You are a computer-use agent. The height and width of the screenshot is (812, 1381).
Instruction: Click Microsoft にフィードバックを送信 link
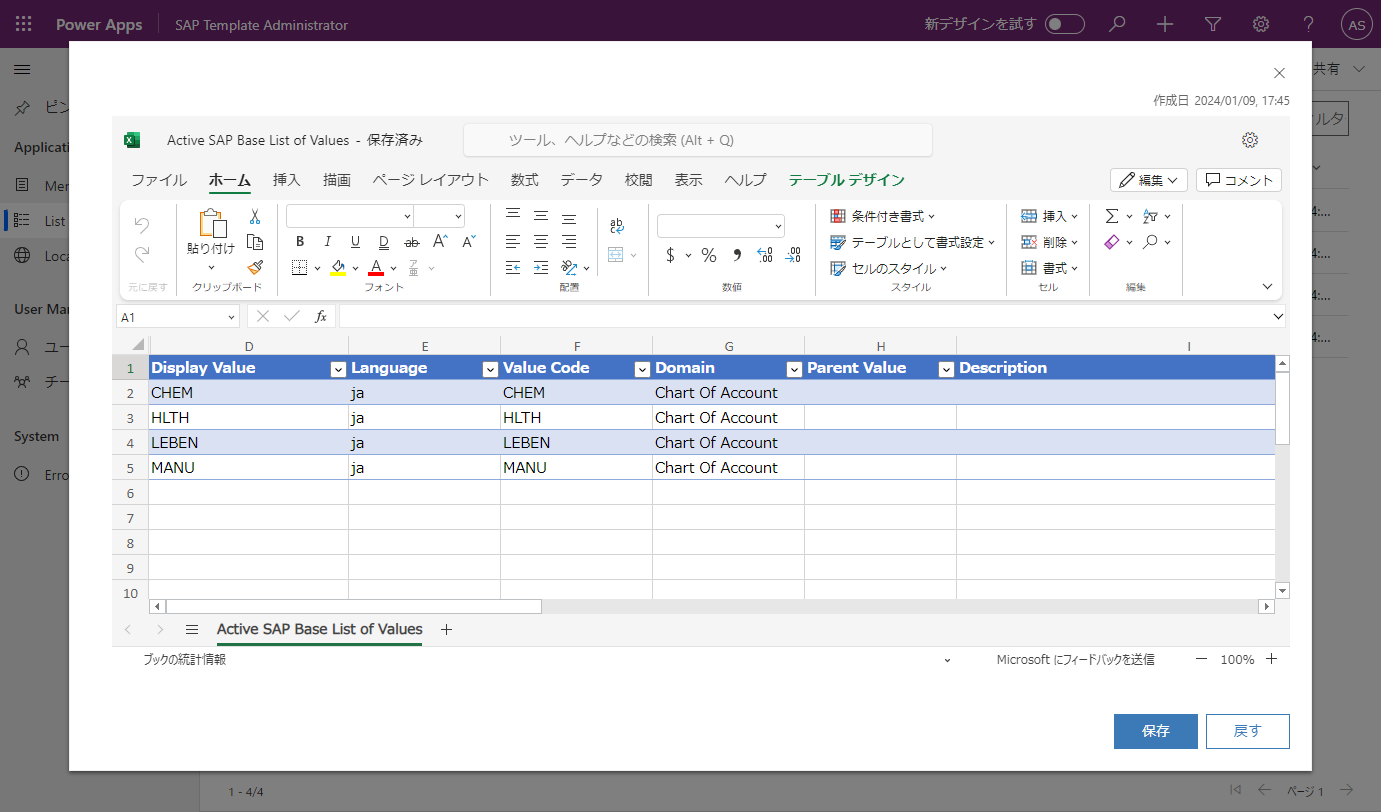point(1075,660)
